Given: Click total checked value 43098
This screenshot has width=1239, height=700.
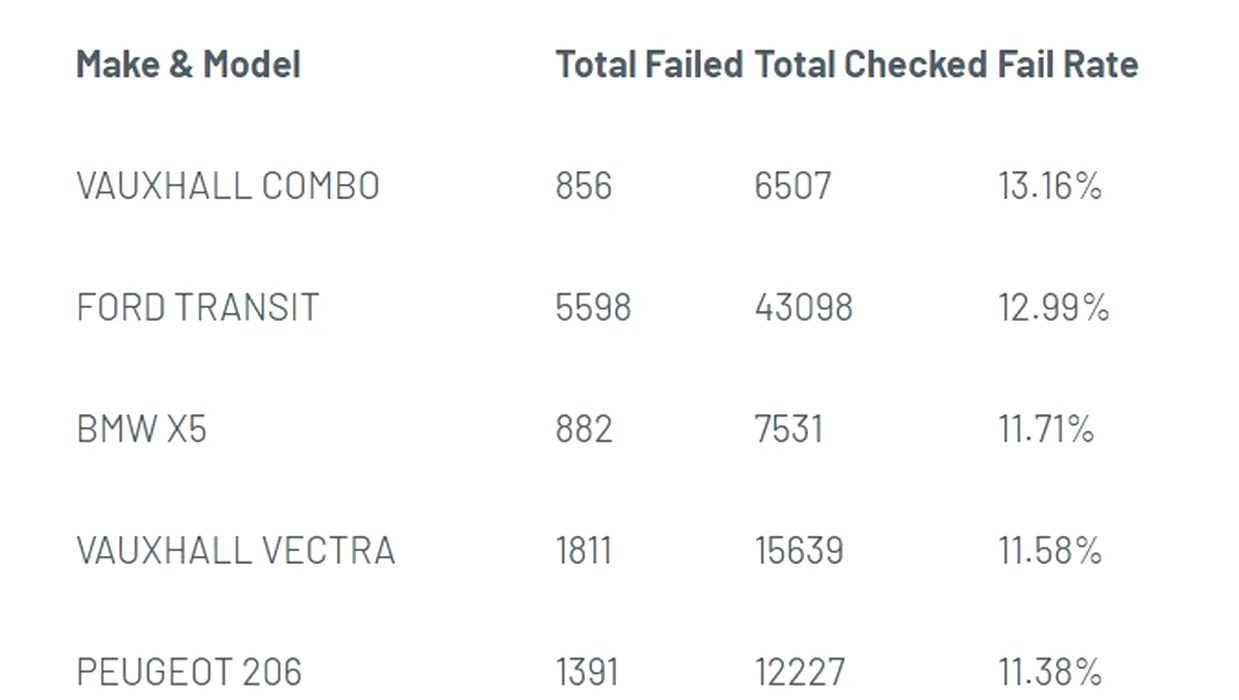Looking at the screenshot, I should tap(803, 307).
